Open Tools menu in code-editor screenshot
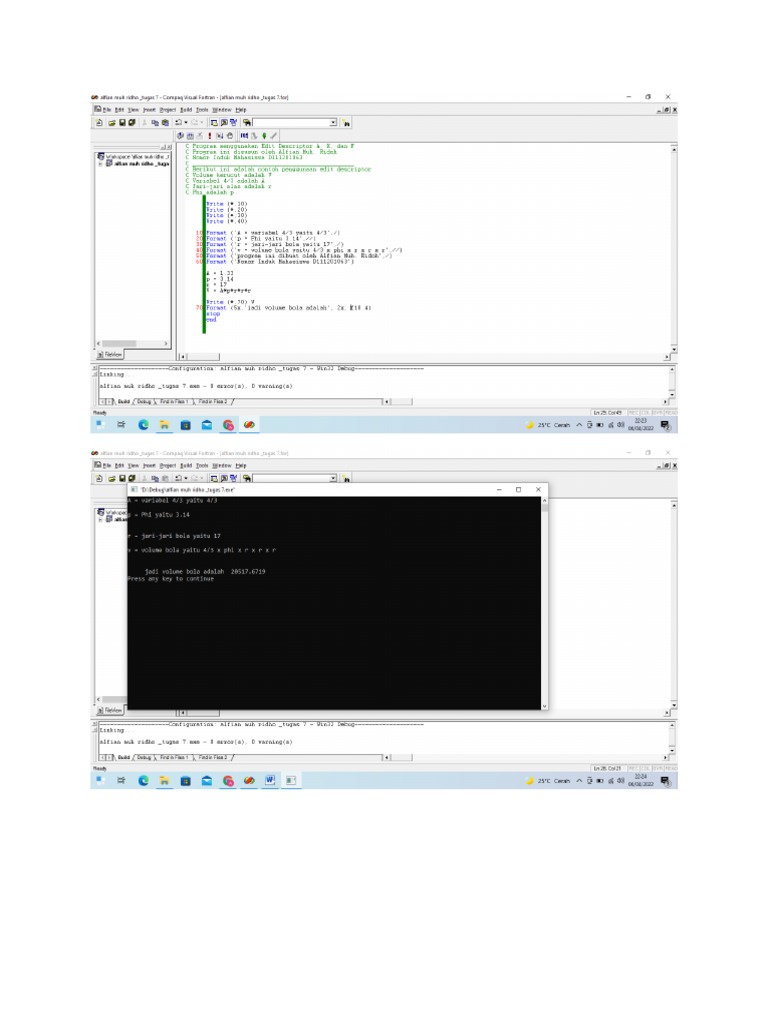This screenshot has height=1024, width=768. 202,110
